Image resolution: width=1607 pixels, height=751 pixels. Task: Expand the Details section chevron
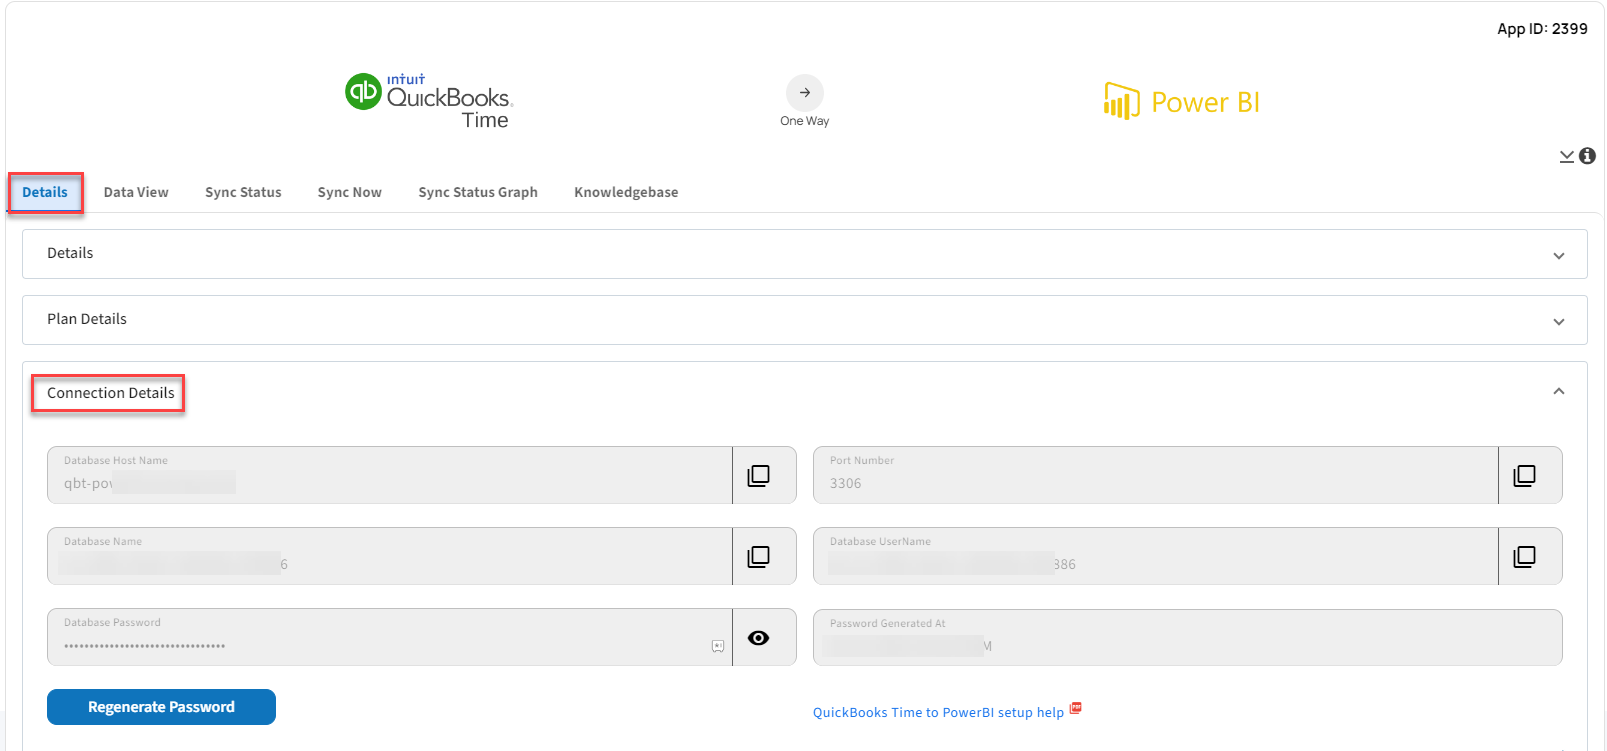point(1559,256)
